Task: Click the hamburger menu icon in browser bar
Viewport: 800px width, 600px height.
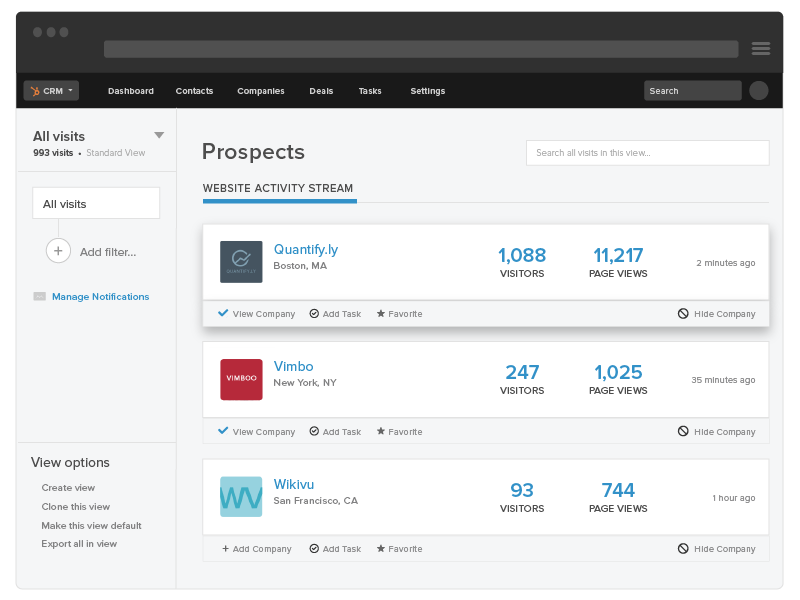Action: (x=761, y=48)
